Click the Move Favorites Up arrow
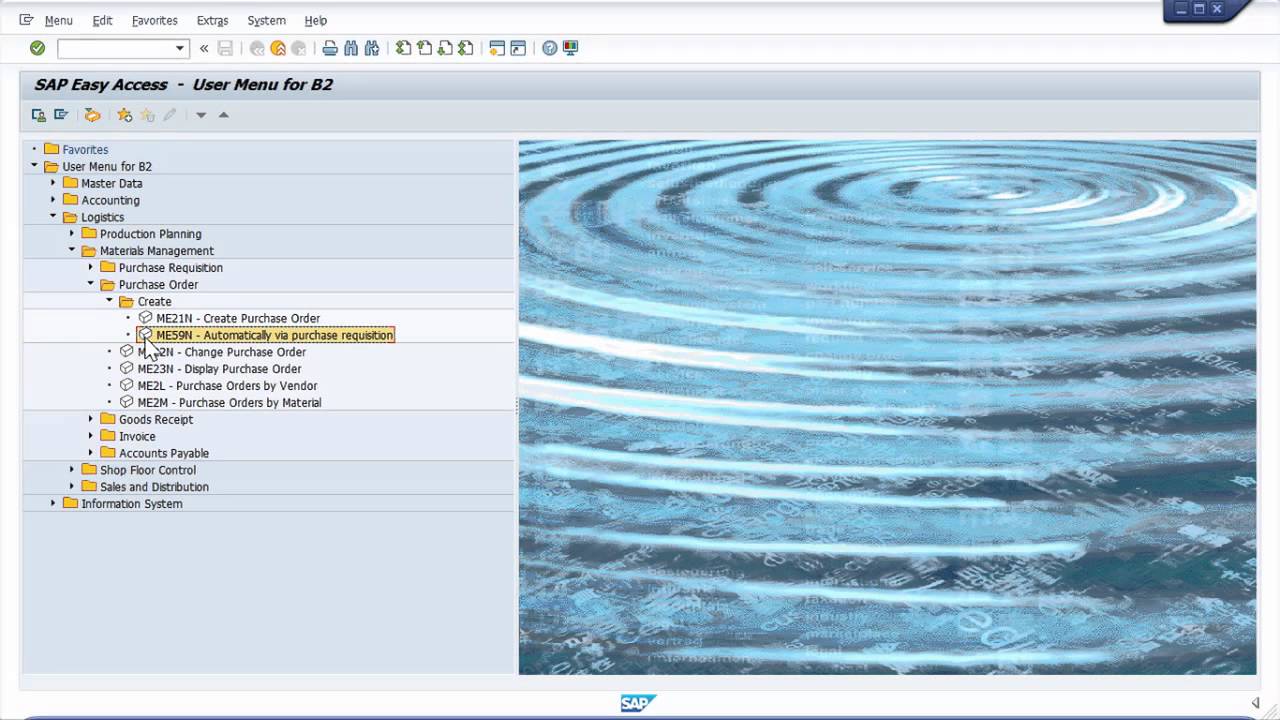 (x=224, y=115)
